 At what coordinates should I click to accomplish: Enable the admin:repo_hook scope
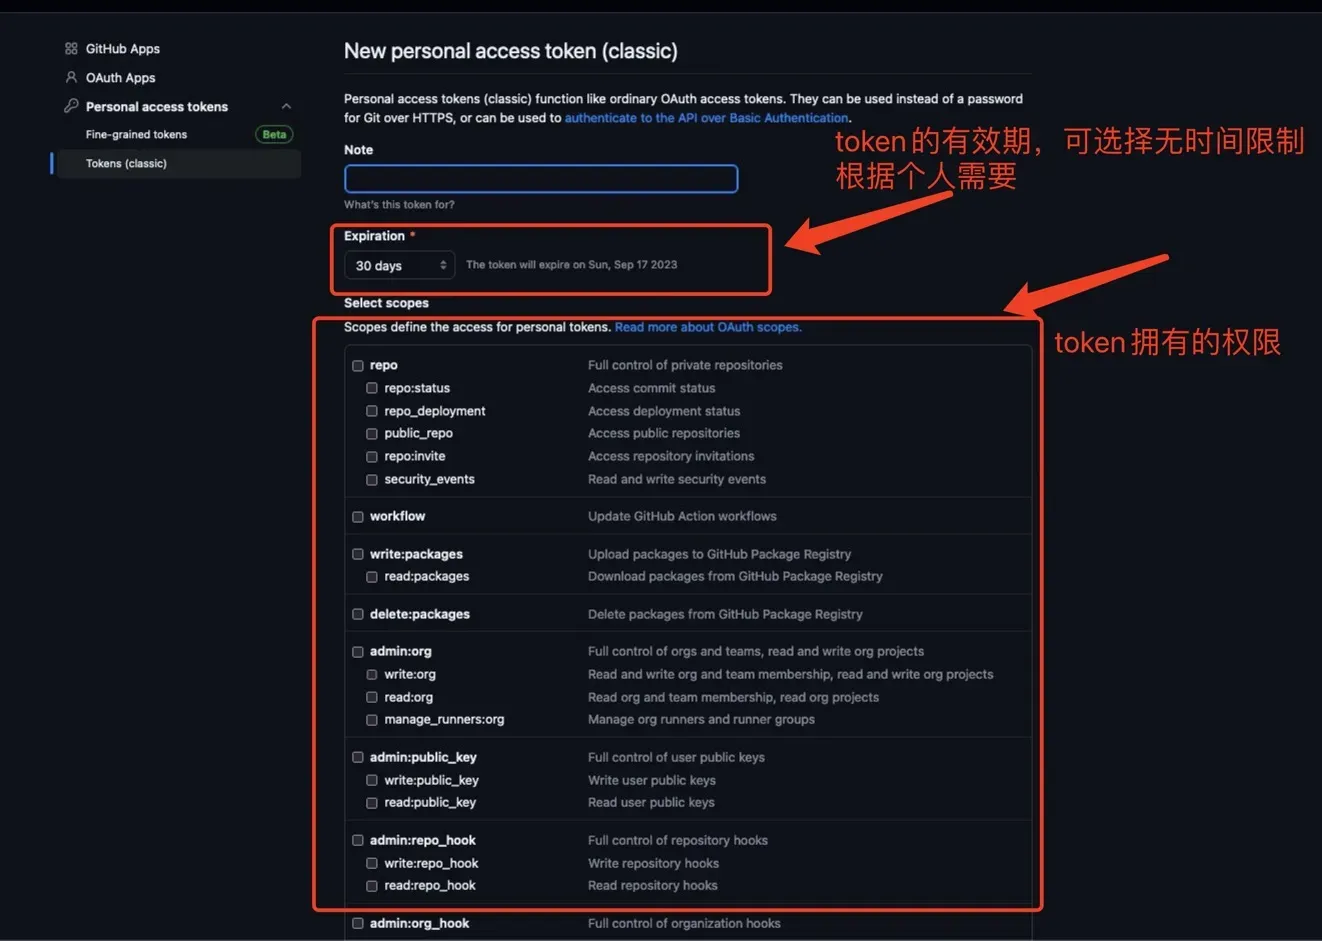tap(358, 840)
